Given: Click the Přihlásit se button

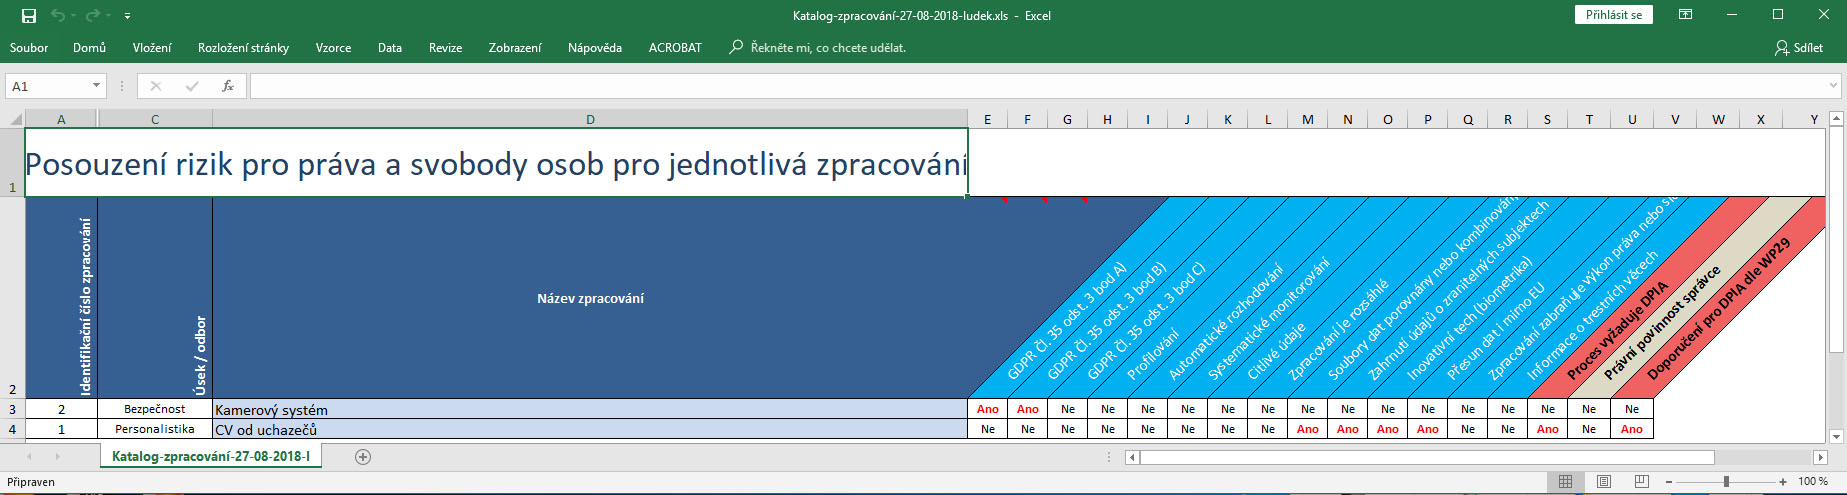Looking at the screenshot, I should pos(1613,15).
